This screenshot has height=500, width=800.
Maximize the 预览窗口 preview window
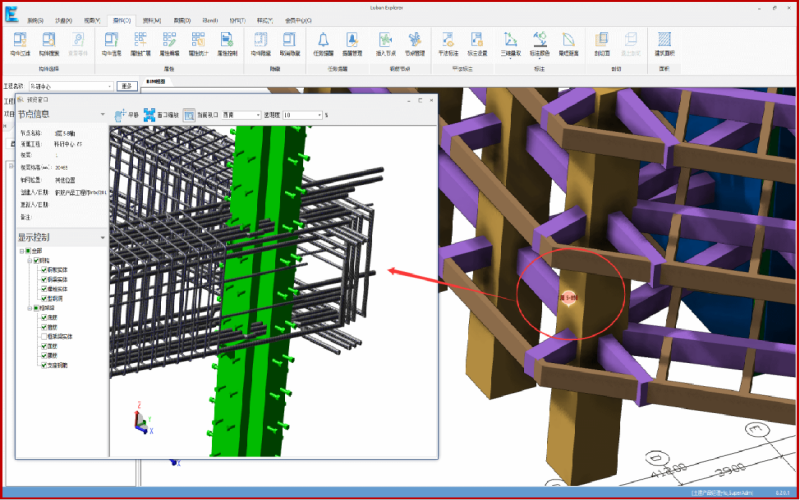420,101
